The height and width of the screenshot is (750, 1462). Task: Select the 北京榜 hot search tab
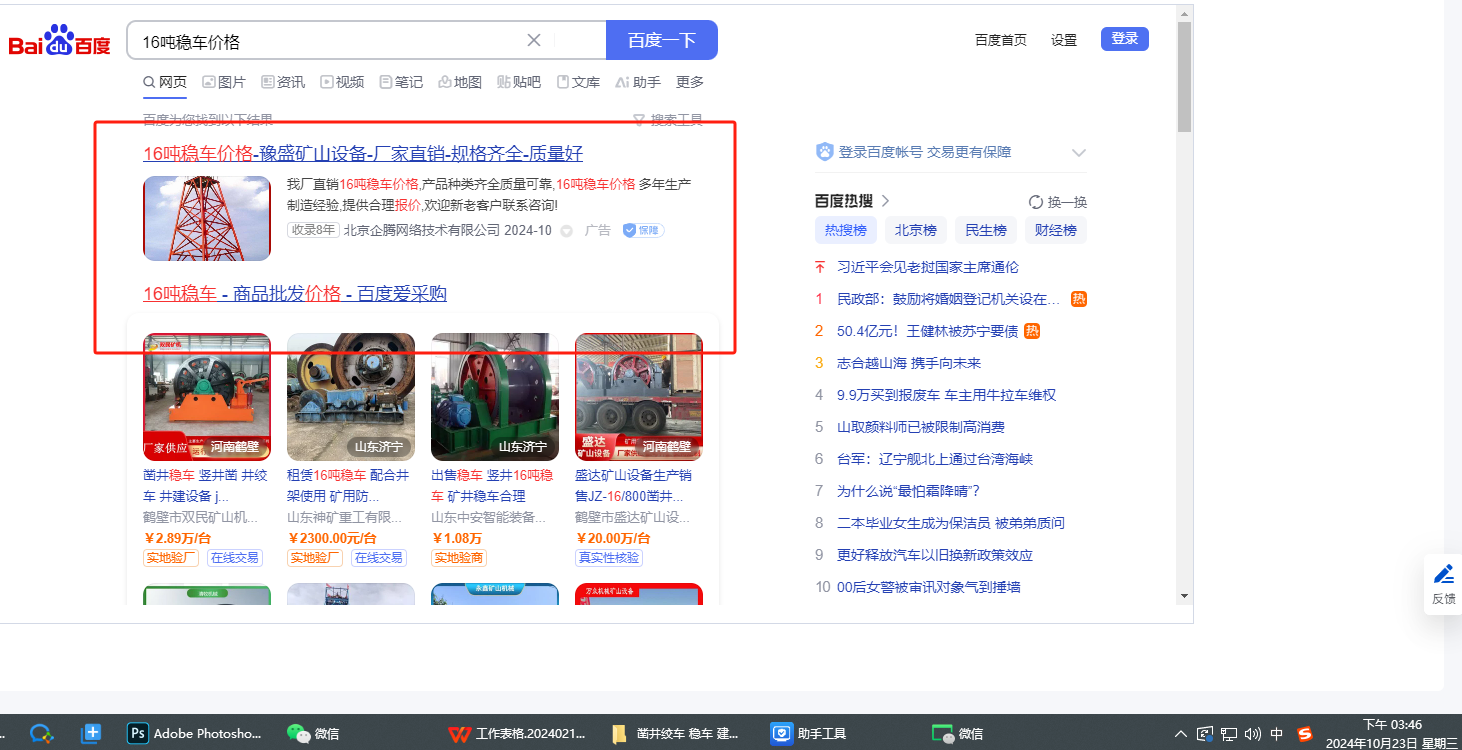(915, 230)
